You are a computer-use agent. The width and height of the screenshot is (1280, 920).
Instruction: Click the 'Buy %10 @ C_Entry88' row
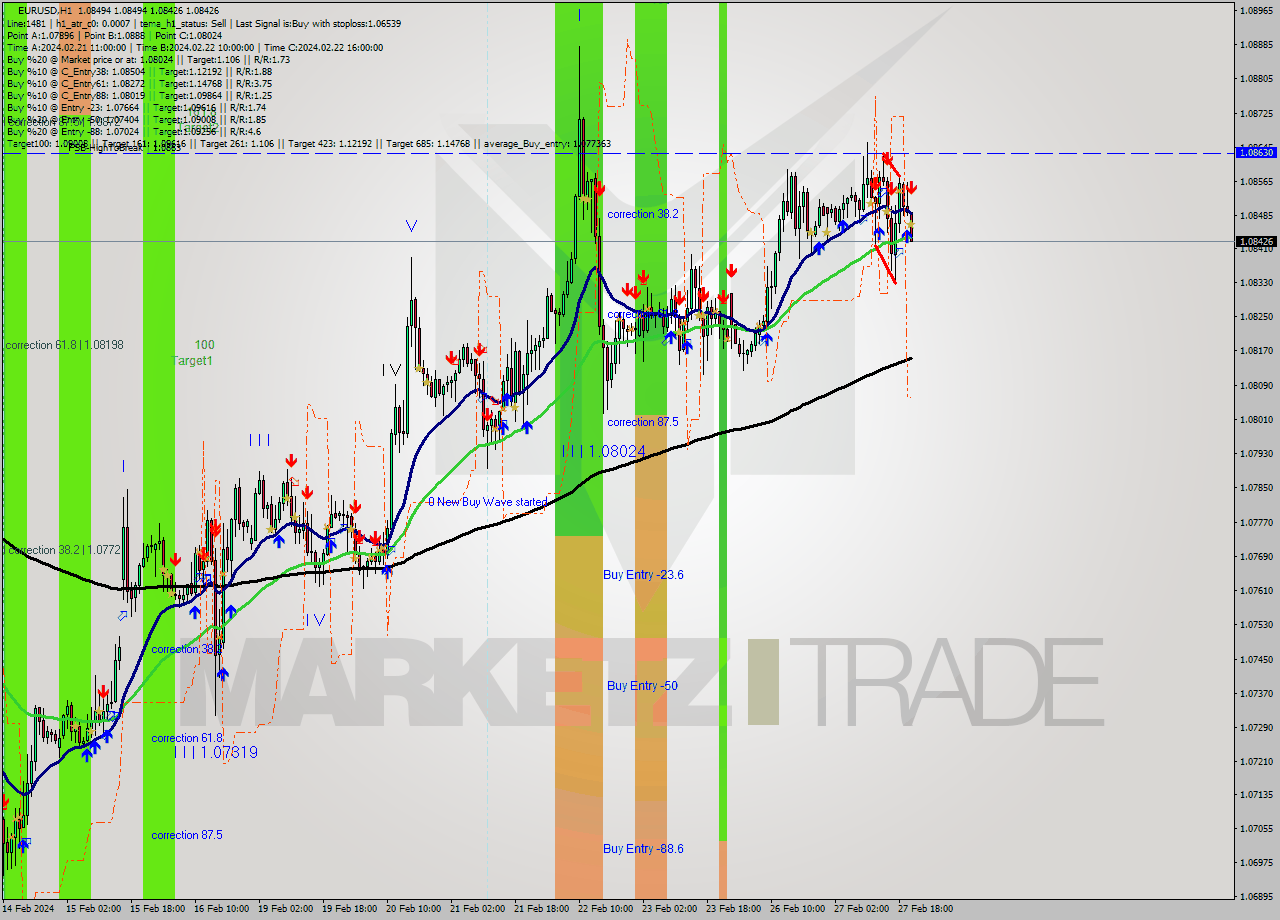(x=139, y=95)
